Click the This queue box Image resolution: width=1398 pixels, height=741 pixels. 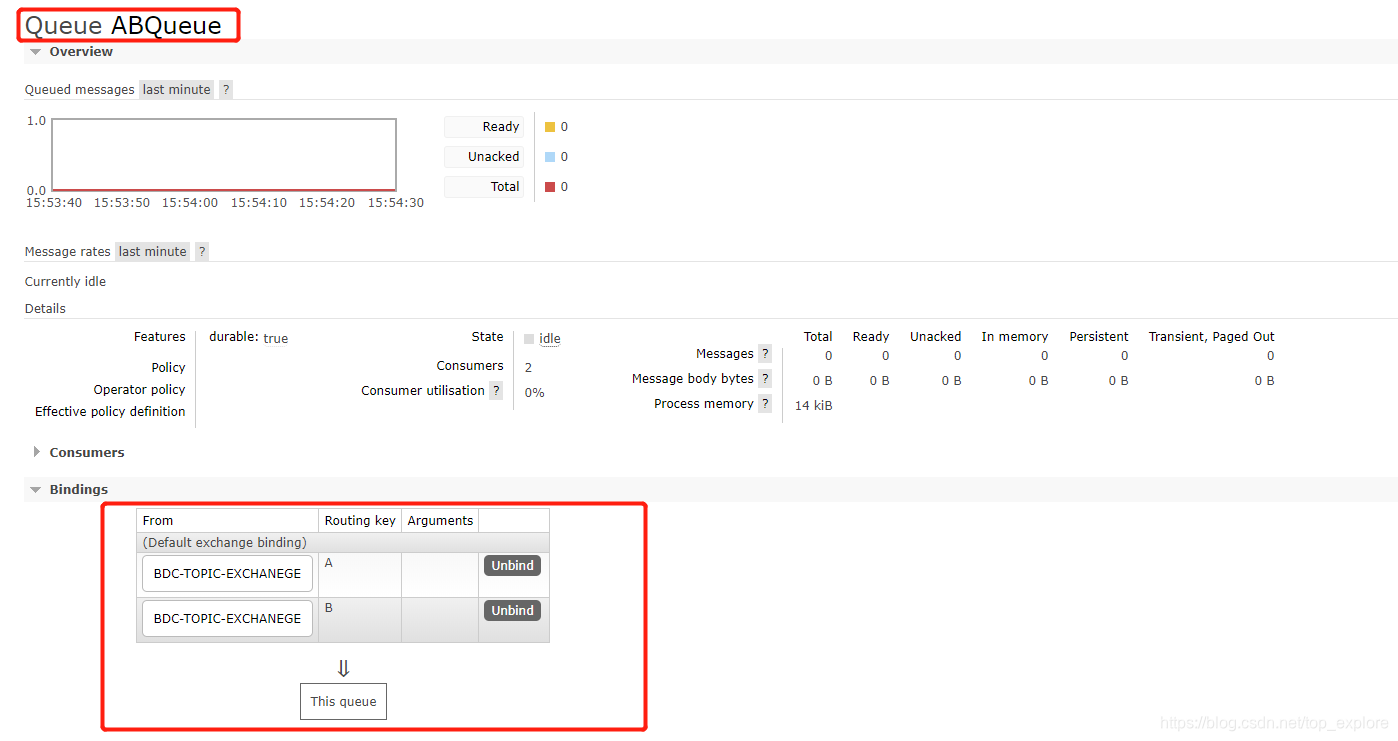343,701
